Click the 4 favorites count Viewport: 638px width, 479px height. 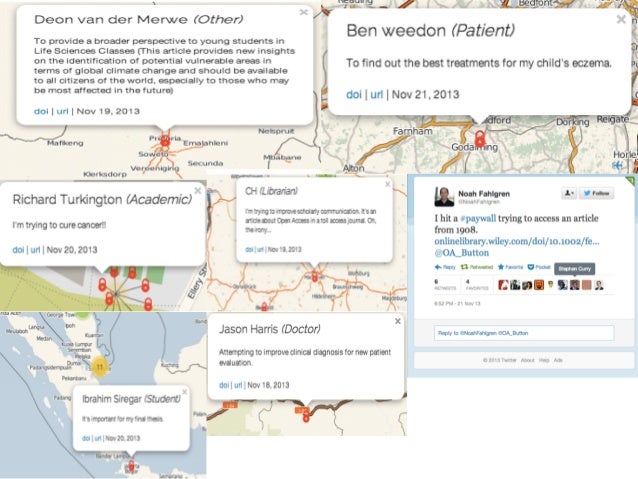(477, 284)
